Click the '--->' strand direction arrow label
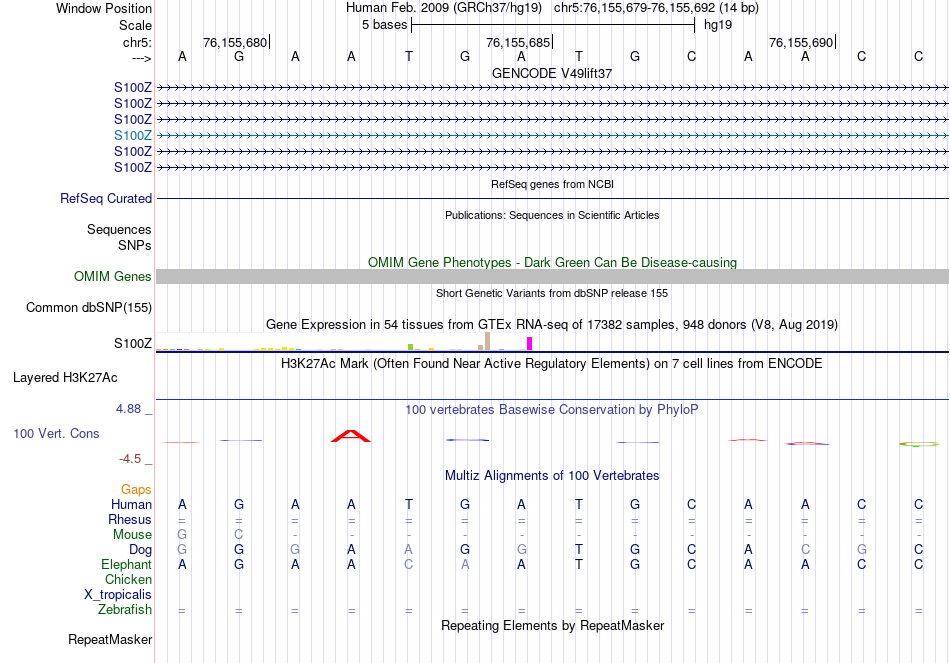The width and height of the screenshot is (950, 663). 141,58
